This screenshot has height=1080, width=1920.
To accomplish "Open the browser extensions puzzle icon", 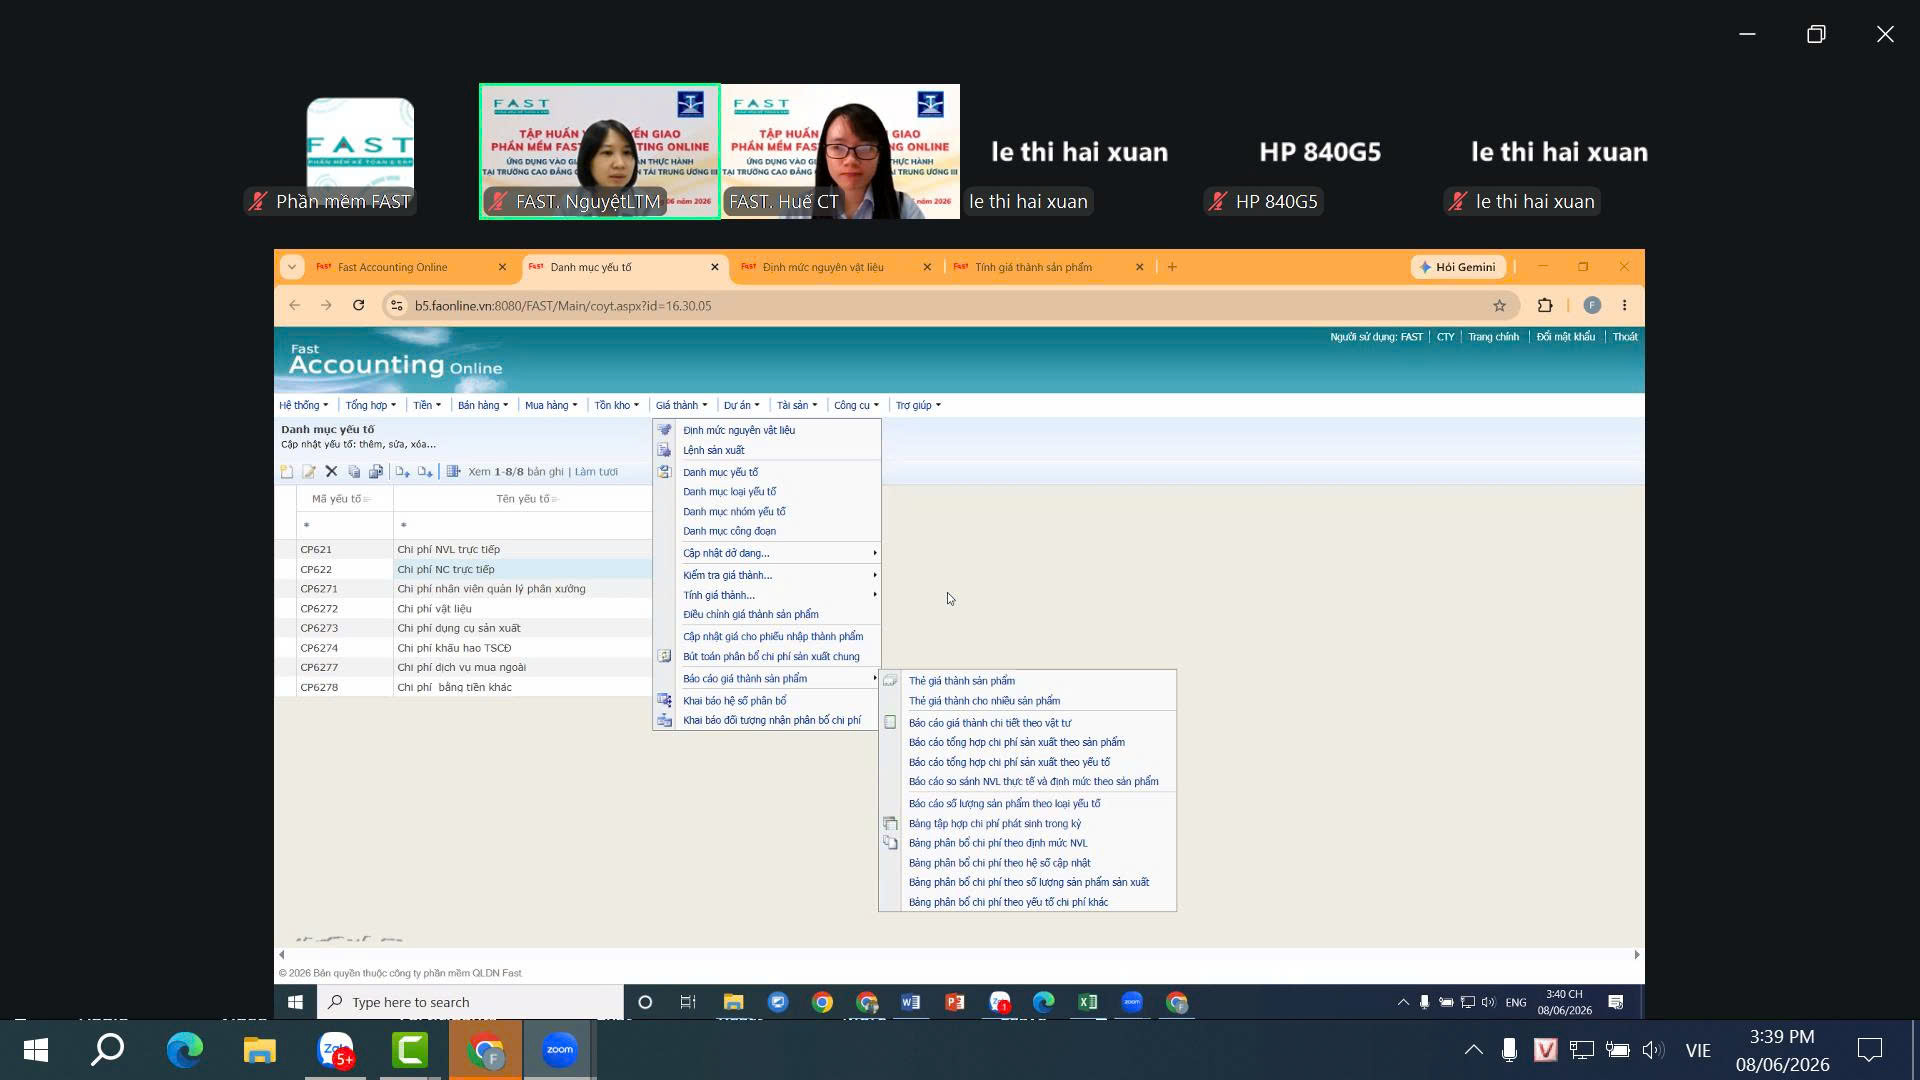I will tap(1545, 306).
